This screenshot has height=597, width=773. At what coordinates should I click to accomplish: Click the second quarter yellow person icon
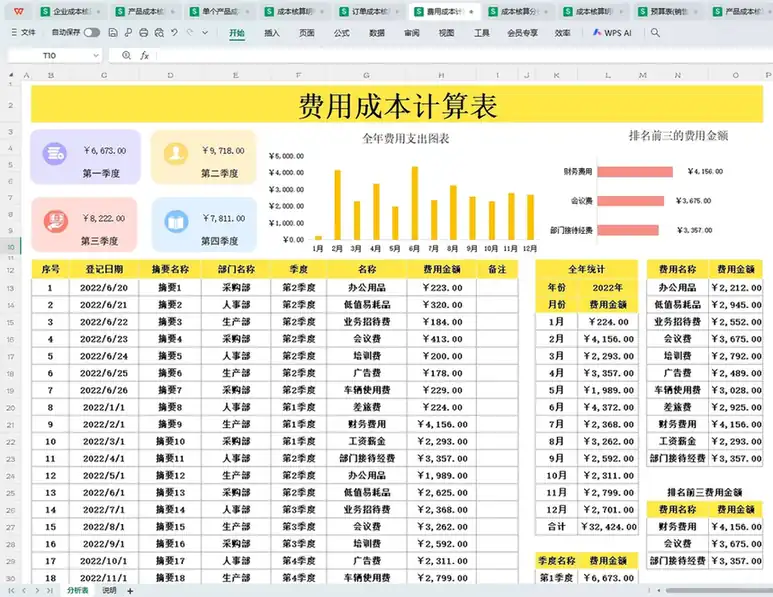pos(176,153)
